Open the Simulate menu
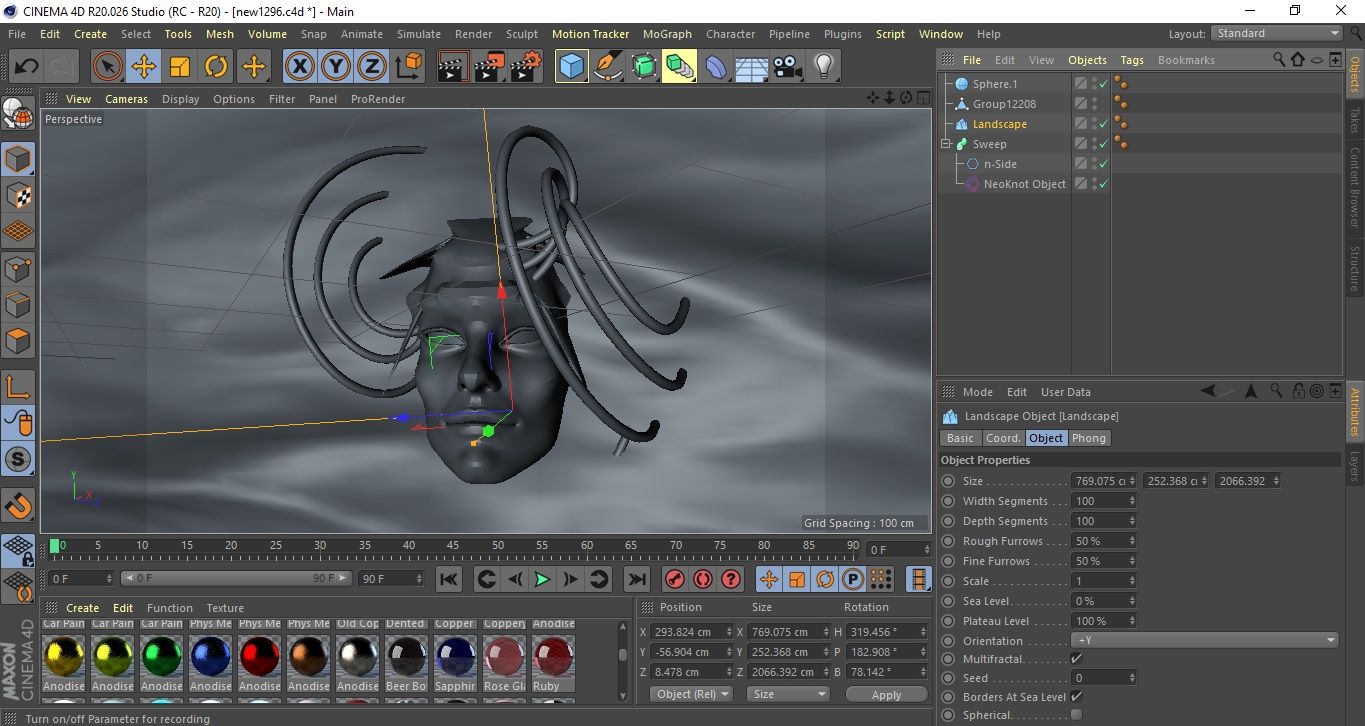The height and width of the screenshot is (726, 1365). (419, 34)
